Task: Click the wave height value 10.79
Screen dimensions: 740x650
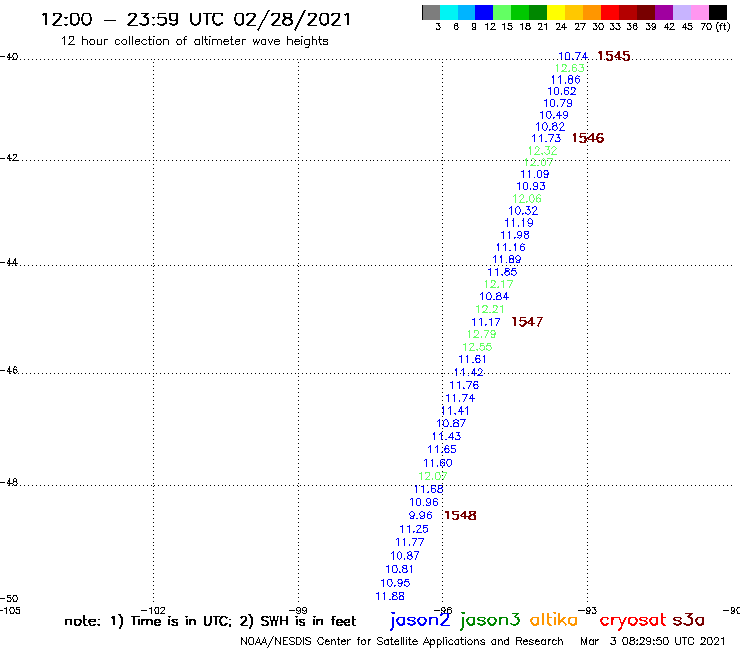Action: (x=558, y=103)
